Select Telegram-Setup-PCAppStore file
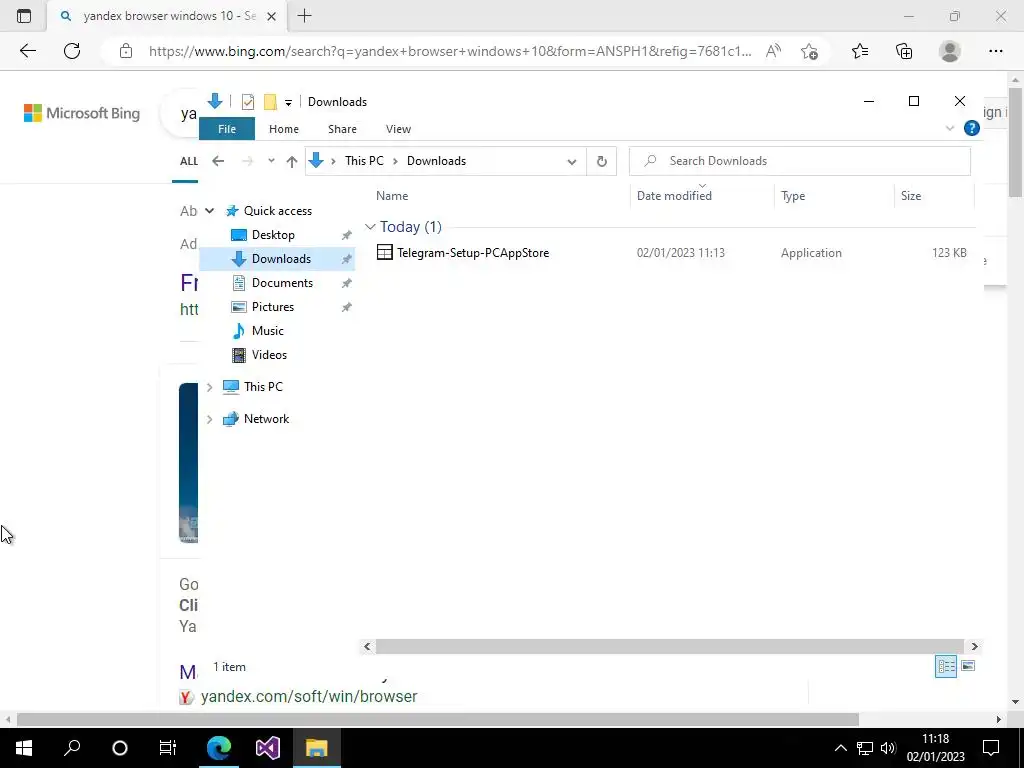 pos(473,253)
